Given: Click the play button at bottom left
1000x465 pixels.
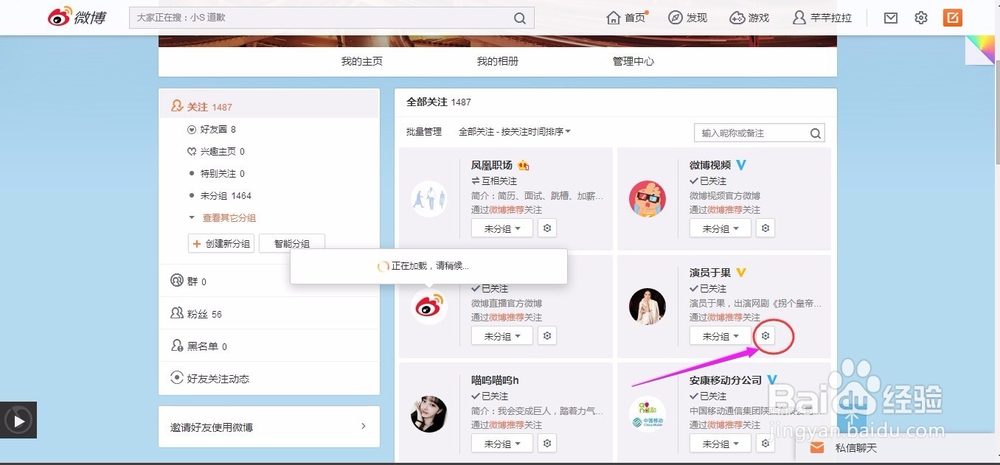Looking at the screenshot, I should 18,420.
